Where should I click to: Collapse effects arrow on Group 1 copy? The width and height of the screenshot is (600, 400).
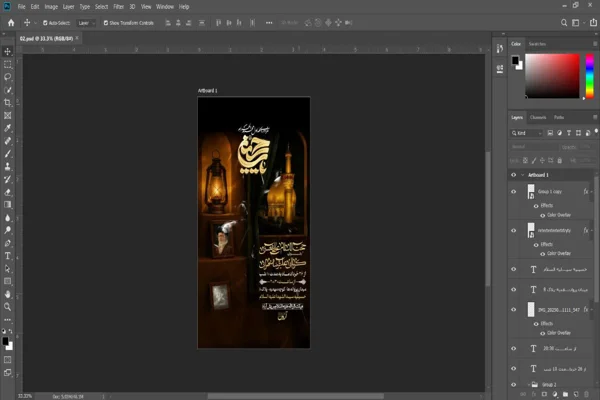[592, 191]
